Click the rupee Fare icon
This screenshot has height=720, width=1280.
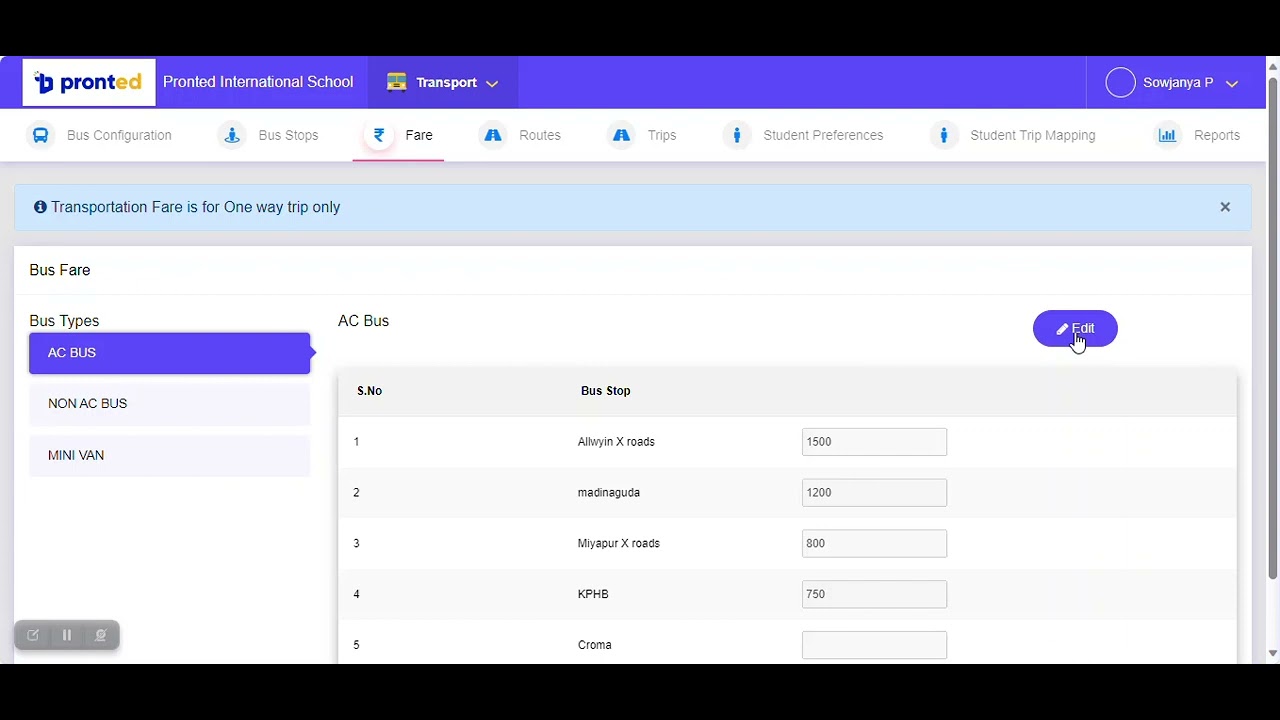click(x=379, y=135)
